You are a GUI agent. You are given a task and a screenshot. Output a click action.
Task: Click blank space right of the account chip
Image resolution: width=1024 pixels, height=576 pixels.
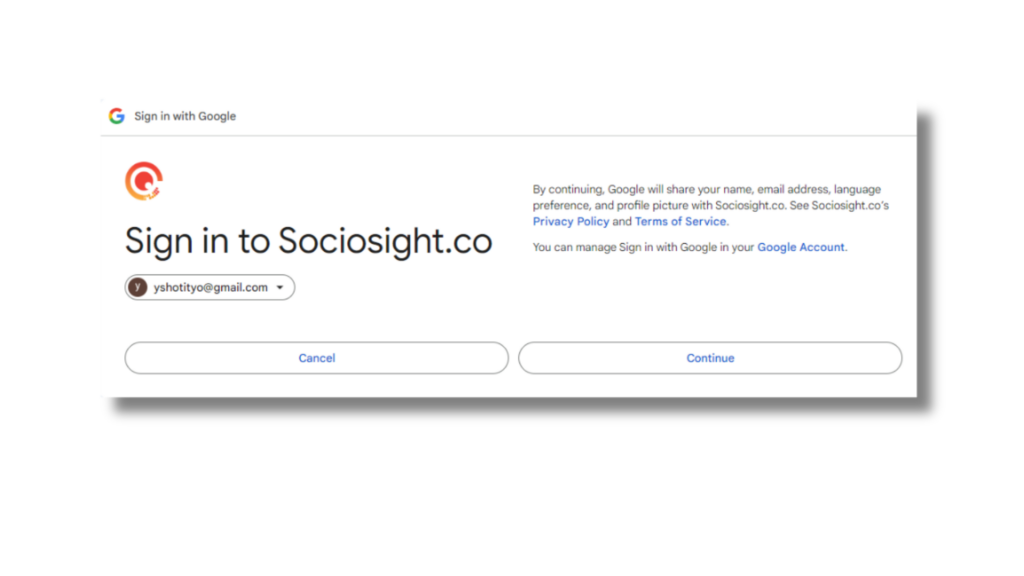pyautogui.click(x=405, y=287)
